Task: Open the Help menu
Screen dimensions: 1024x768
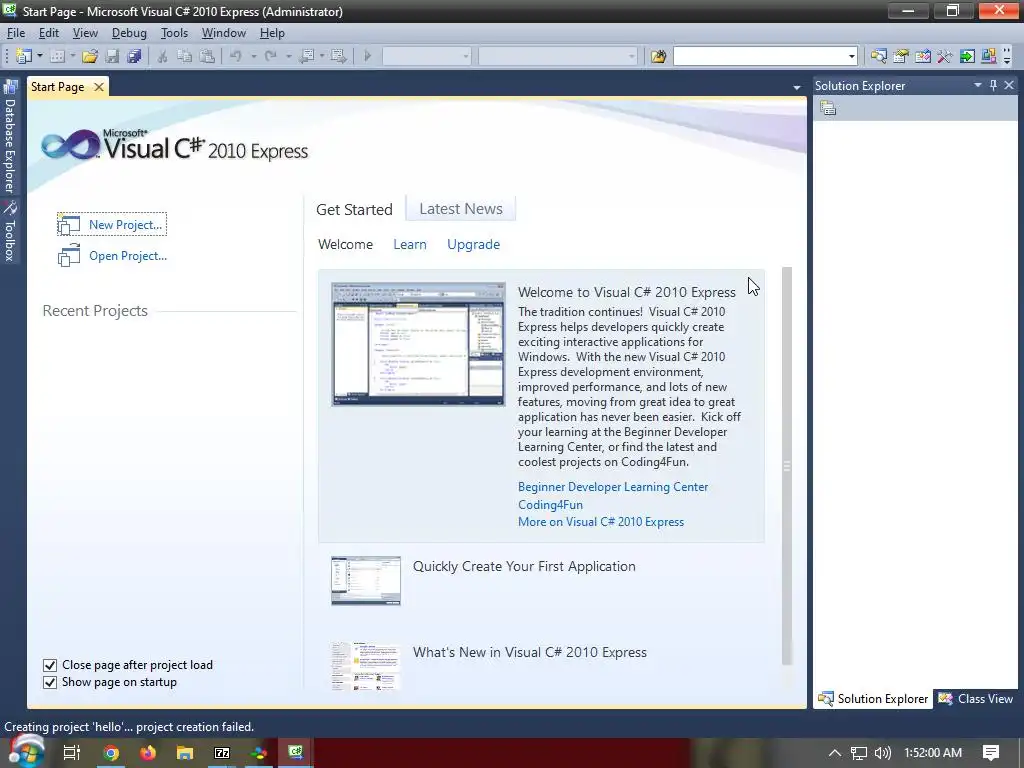Action: click(272, 33)
